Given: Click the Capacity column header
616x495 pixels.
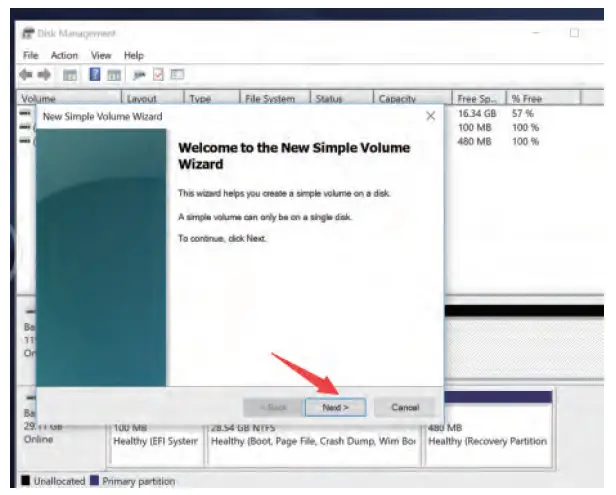Looking at the screenshot, I should pos(412,98).
